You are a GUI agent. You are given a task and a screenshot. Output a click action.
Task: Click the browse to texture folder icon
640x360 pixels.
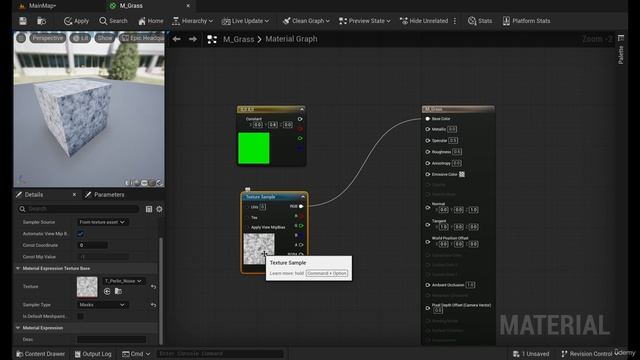click(118, 291)
